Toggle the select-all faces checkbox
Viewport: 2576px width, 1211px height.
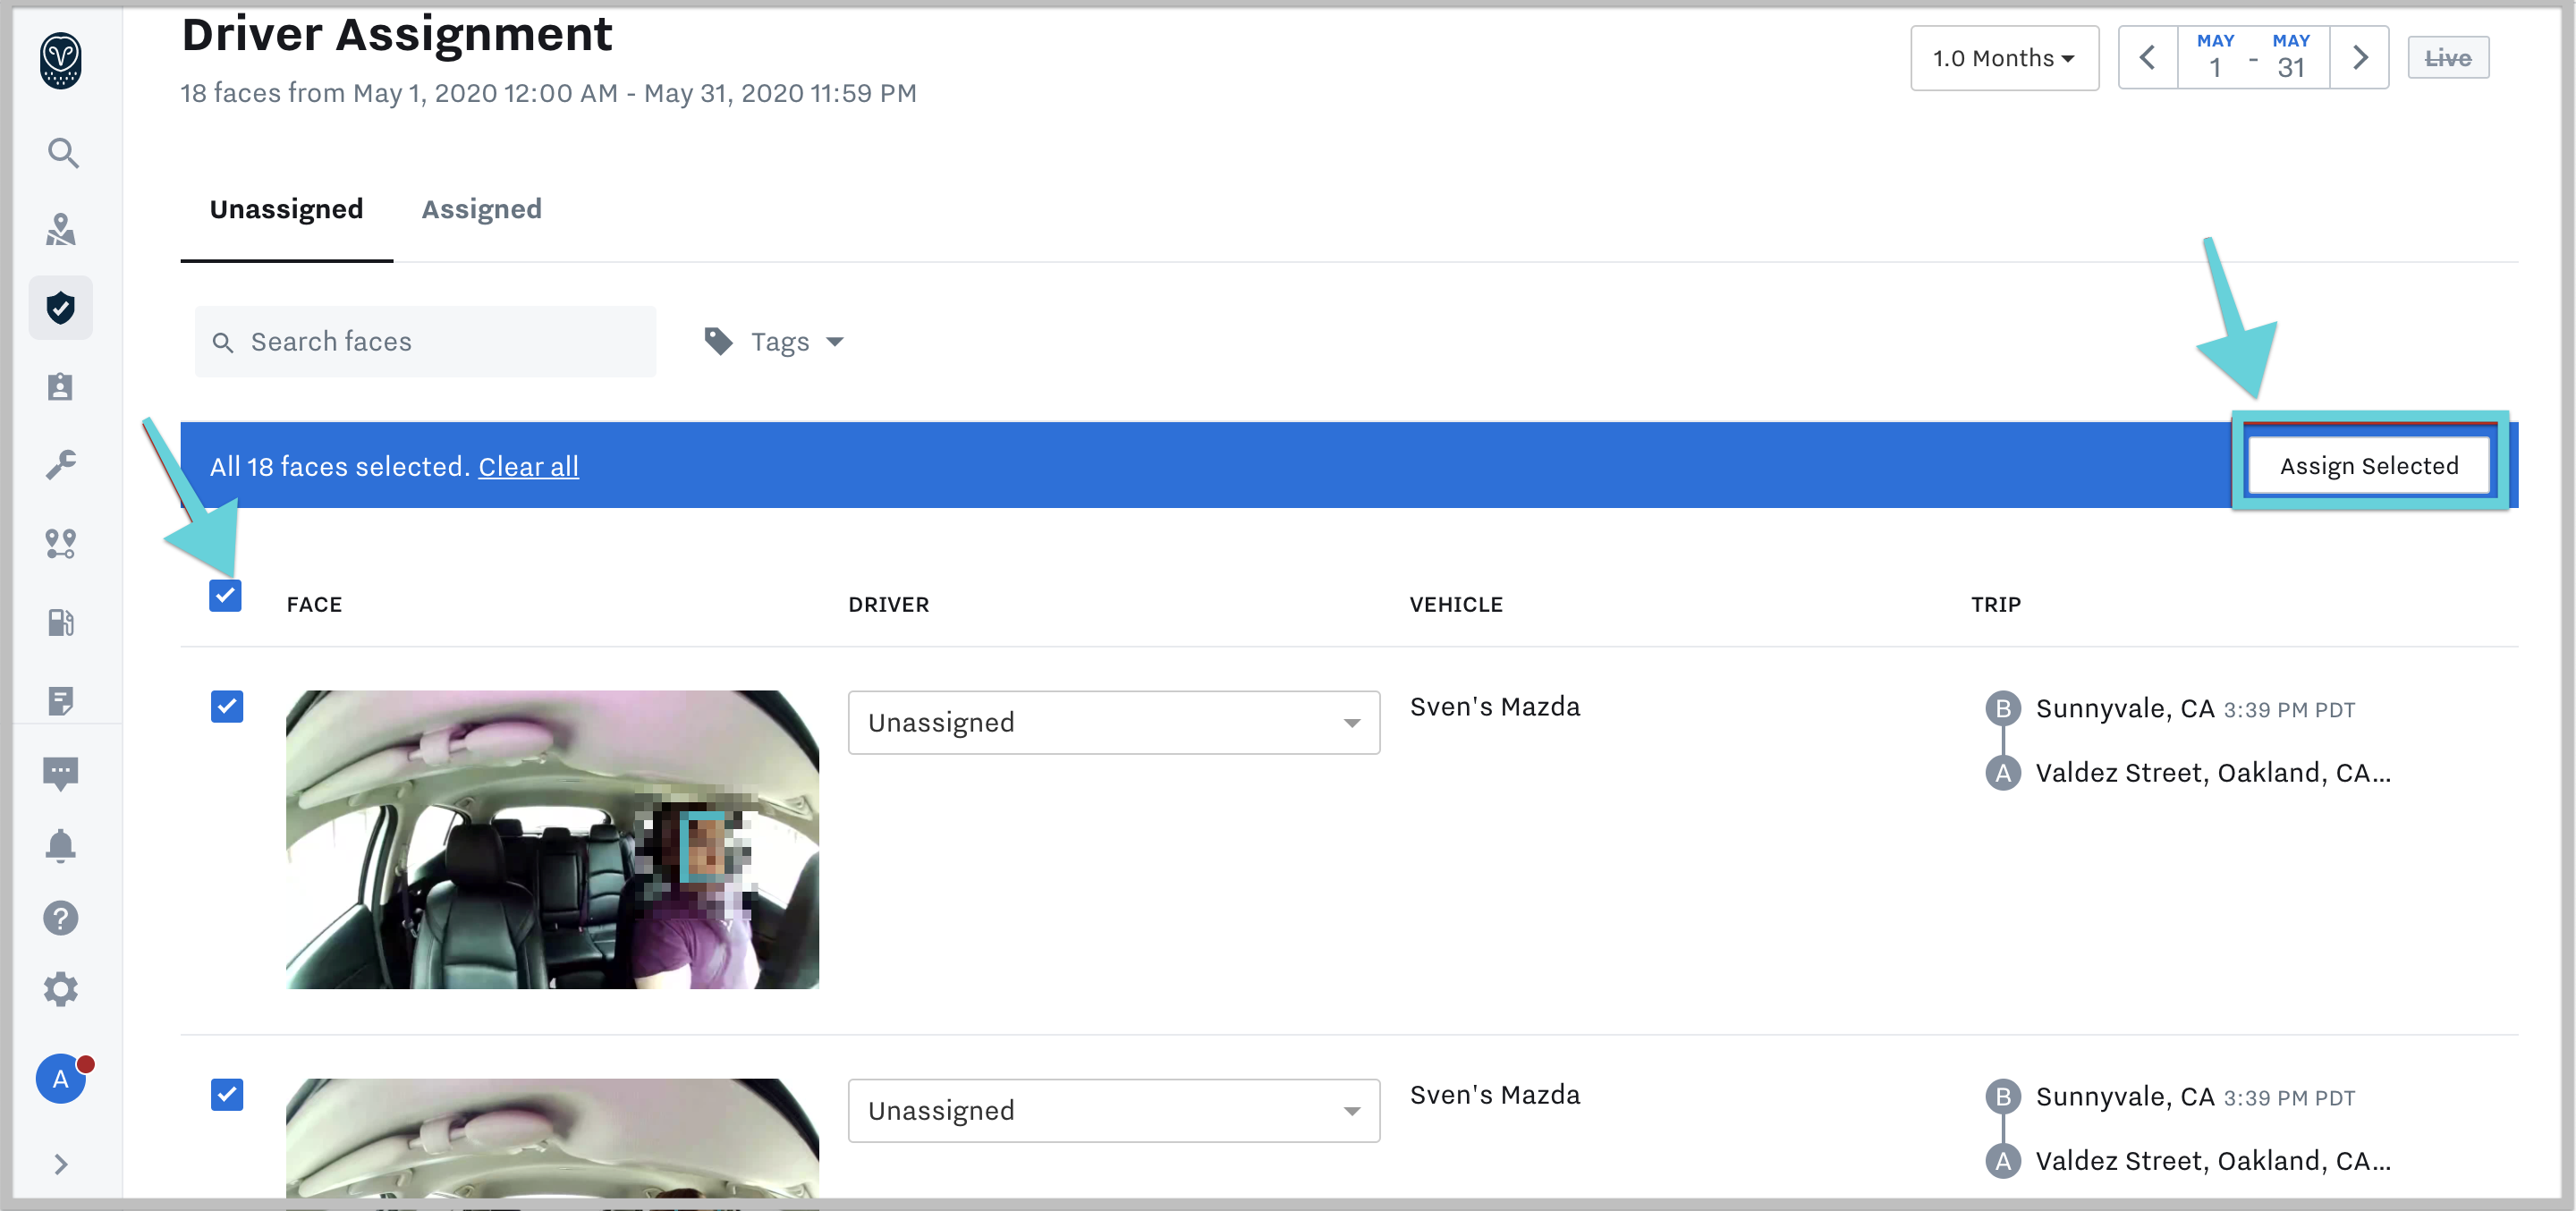226,595
